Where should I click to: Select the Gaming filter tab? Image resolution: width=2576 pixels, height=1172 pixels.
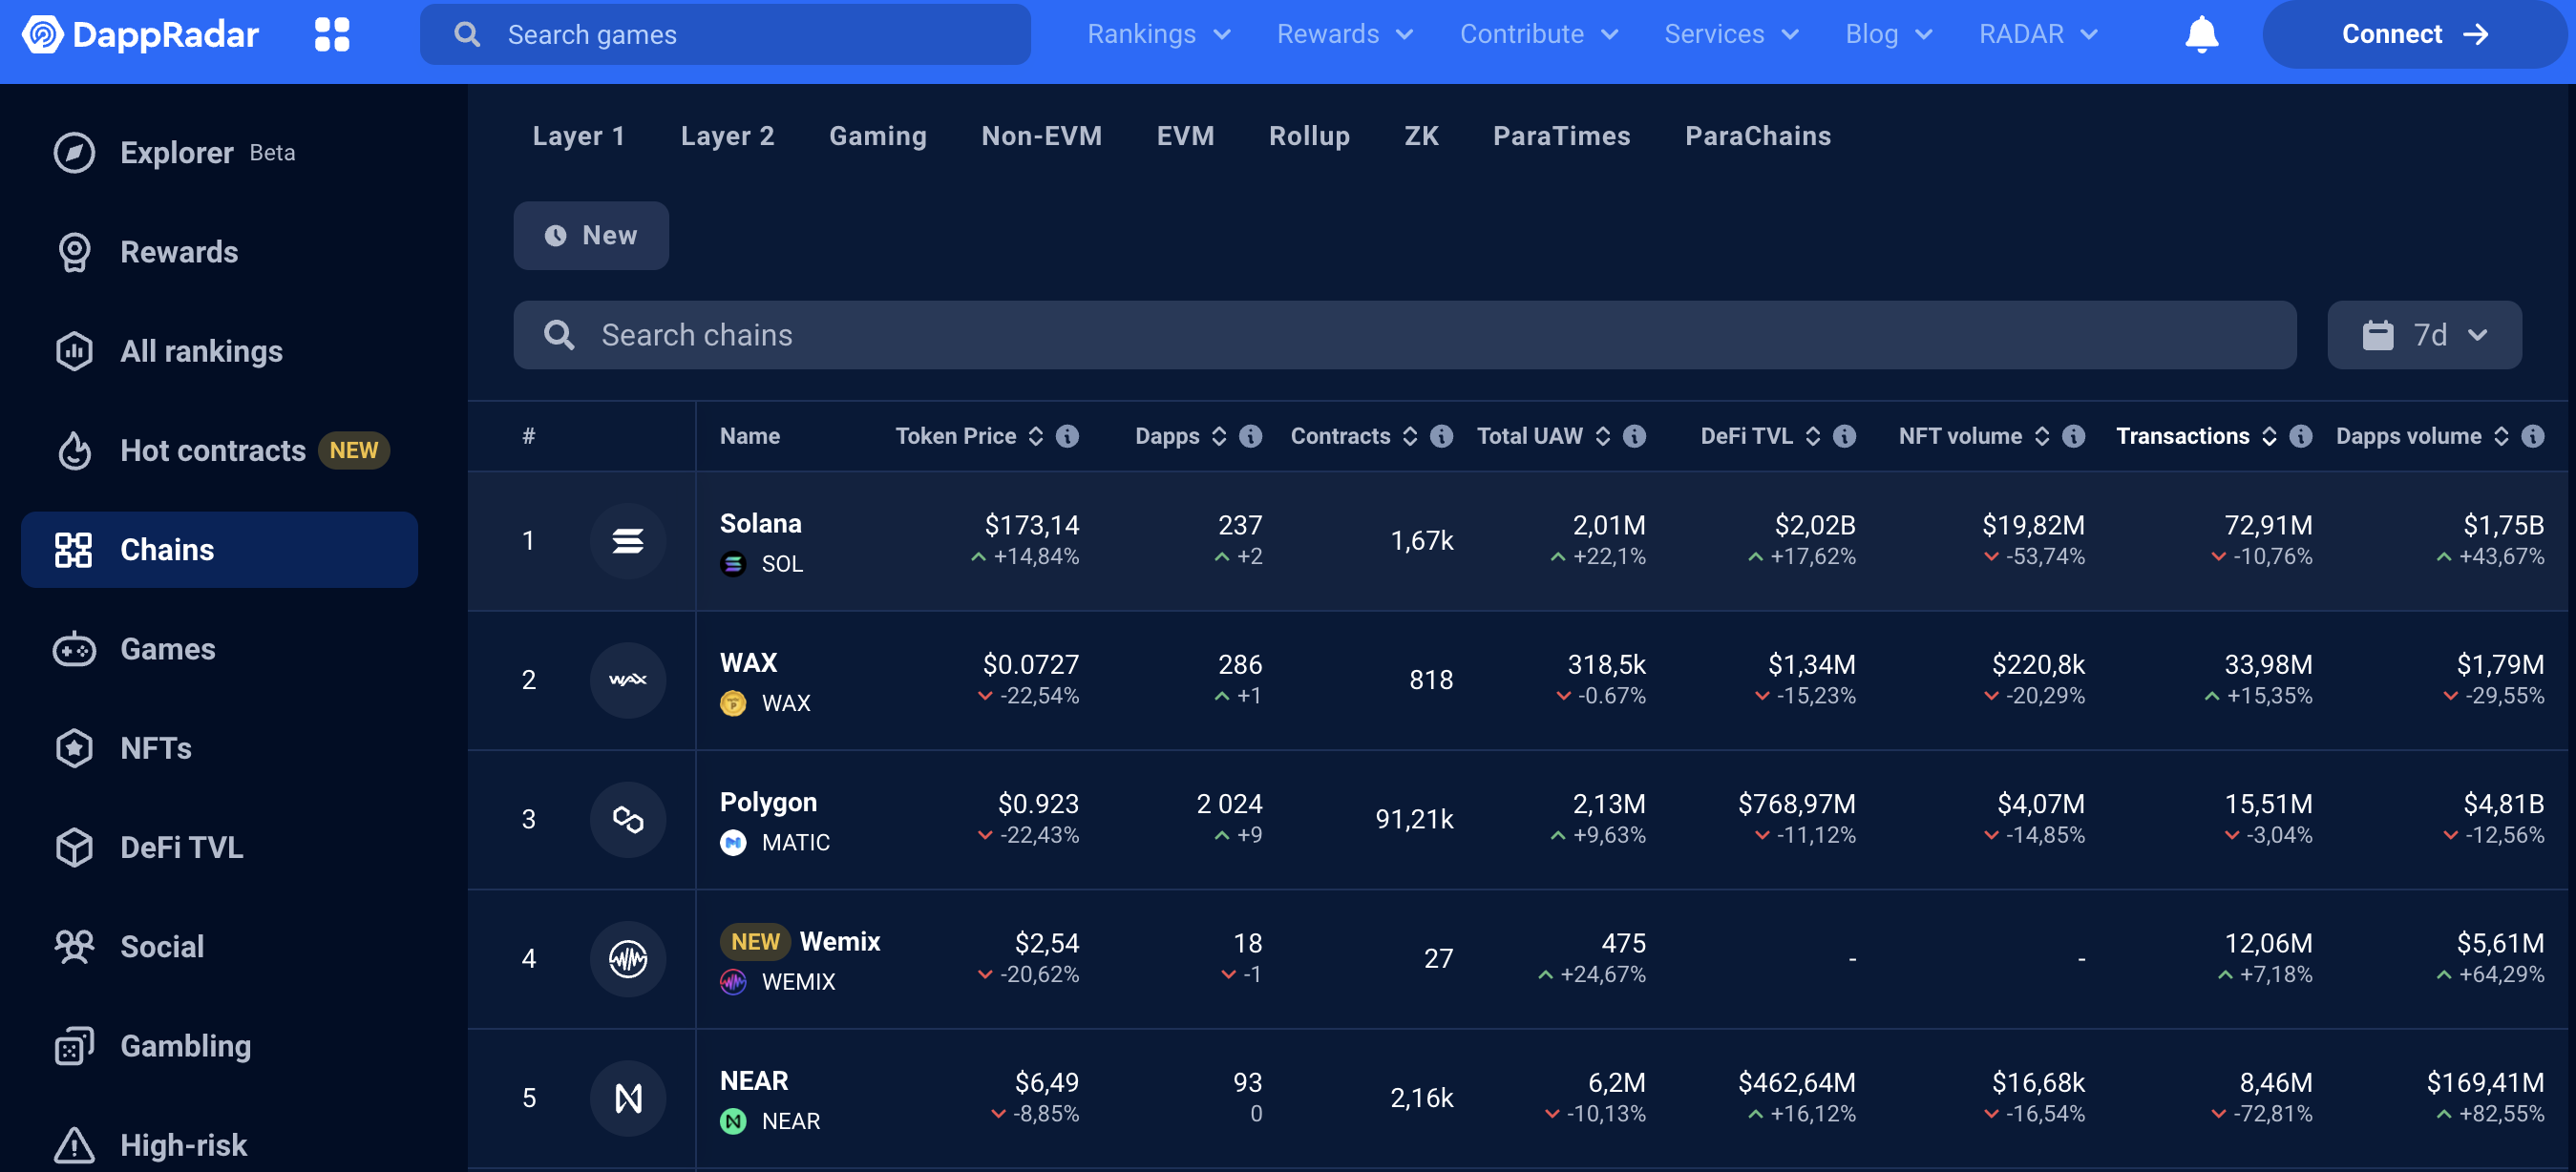click(878, 136)
